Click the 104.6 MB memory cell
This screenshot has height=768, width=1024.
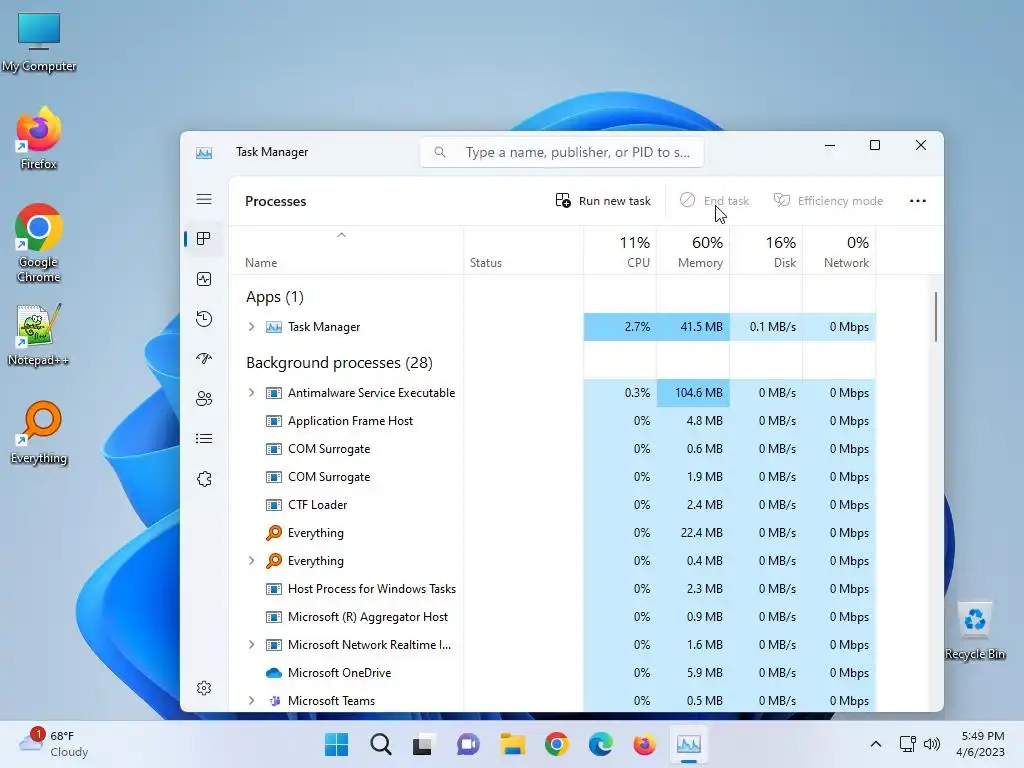(693, 392)
